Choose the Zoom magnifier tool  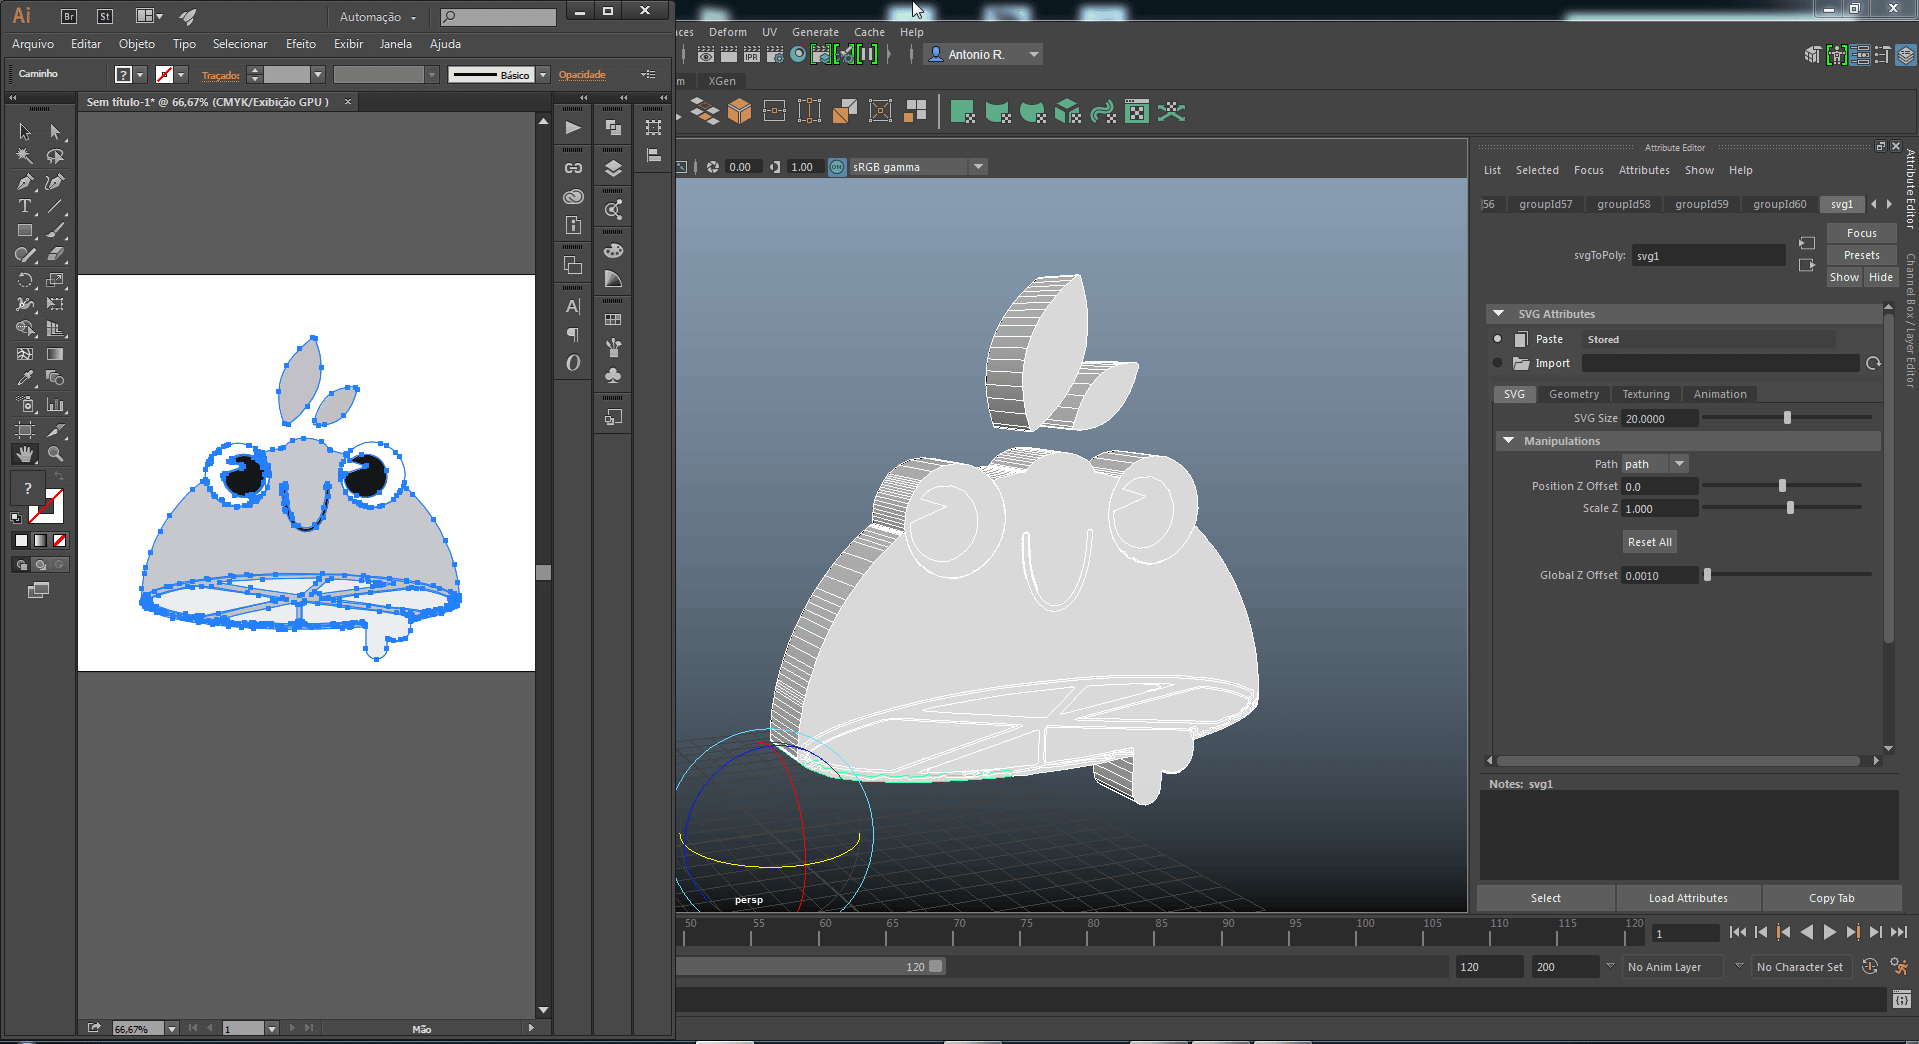[x=56, y=454]
